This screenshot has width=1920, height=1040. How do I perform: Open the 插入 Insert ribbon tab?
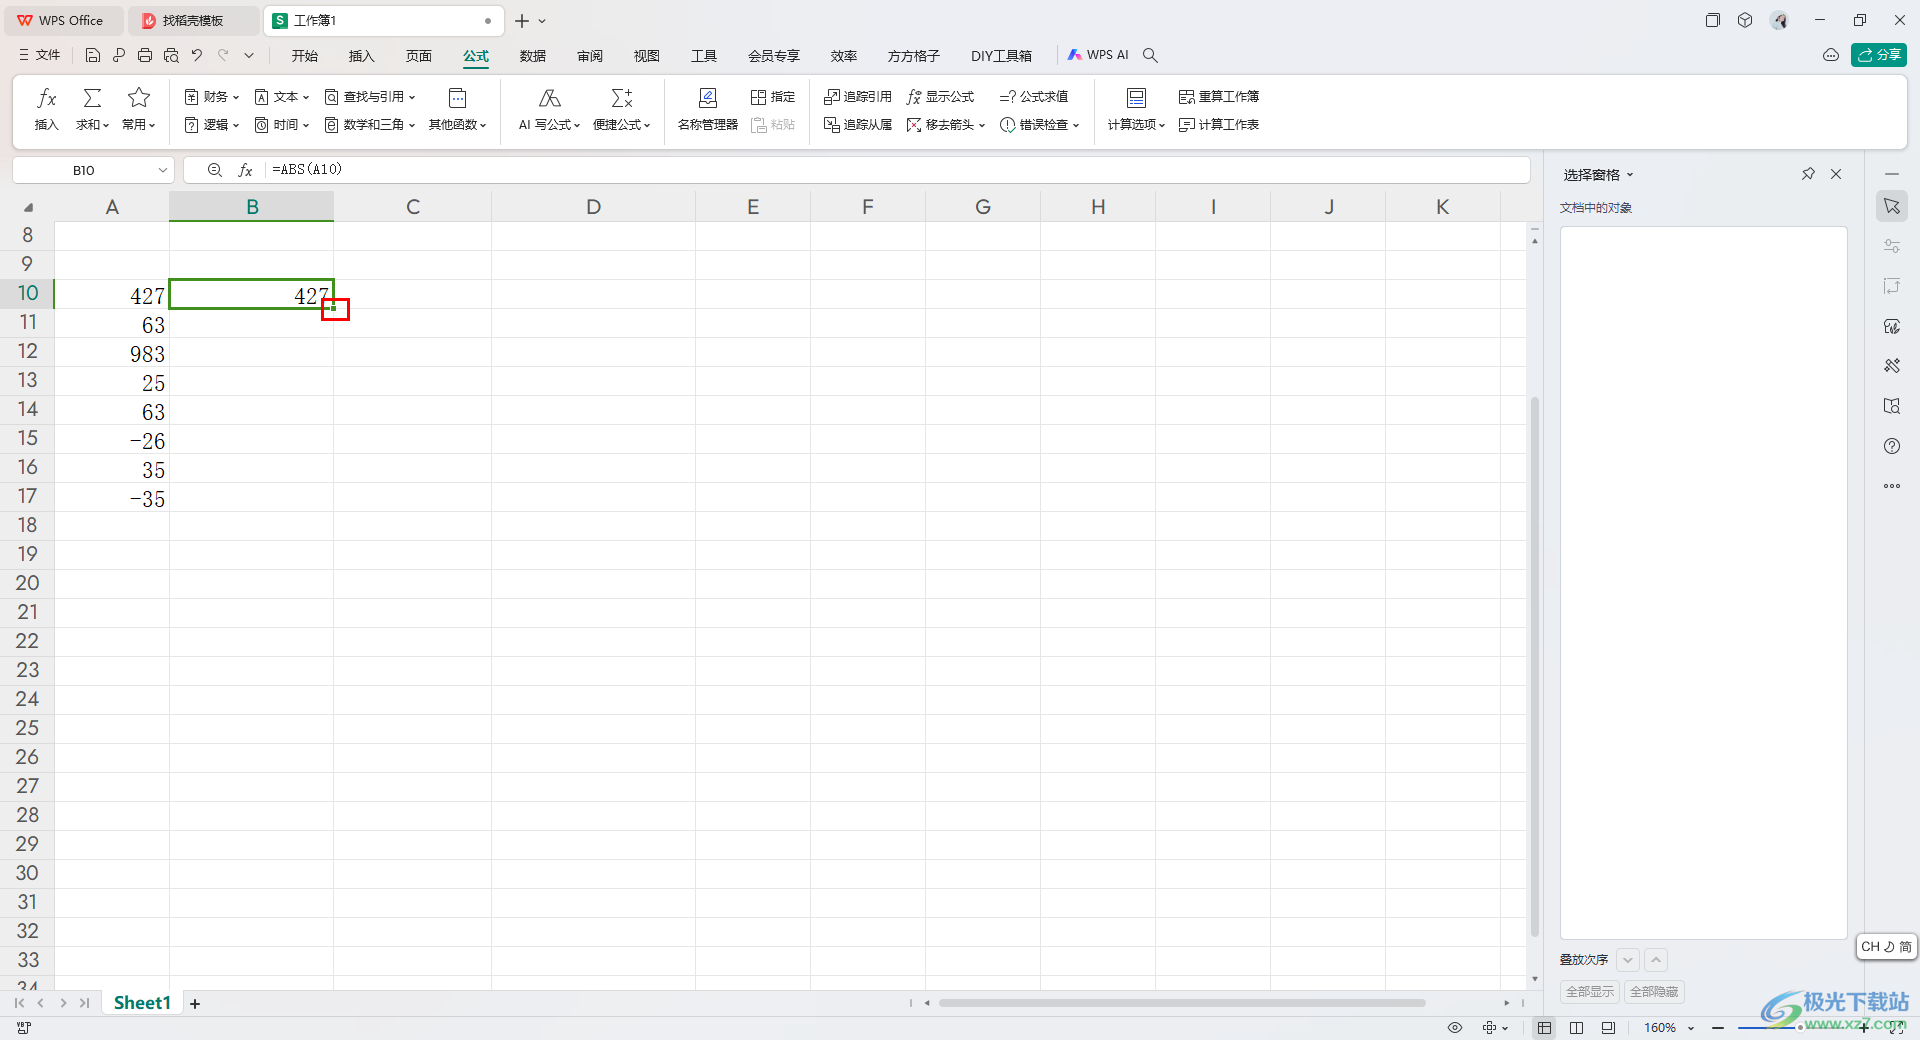tap(361, 56)
